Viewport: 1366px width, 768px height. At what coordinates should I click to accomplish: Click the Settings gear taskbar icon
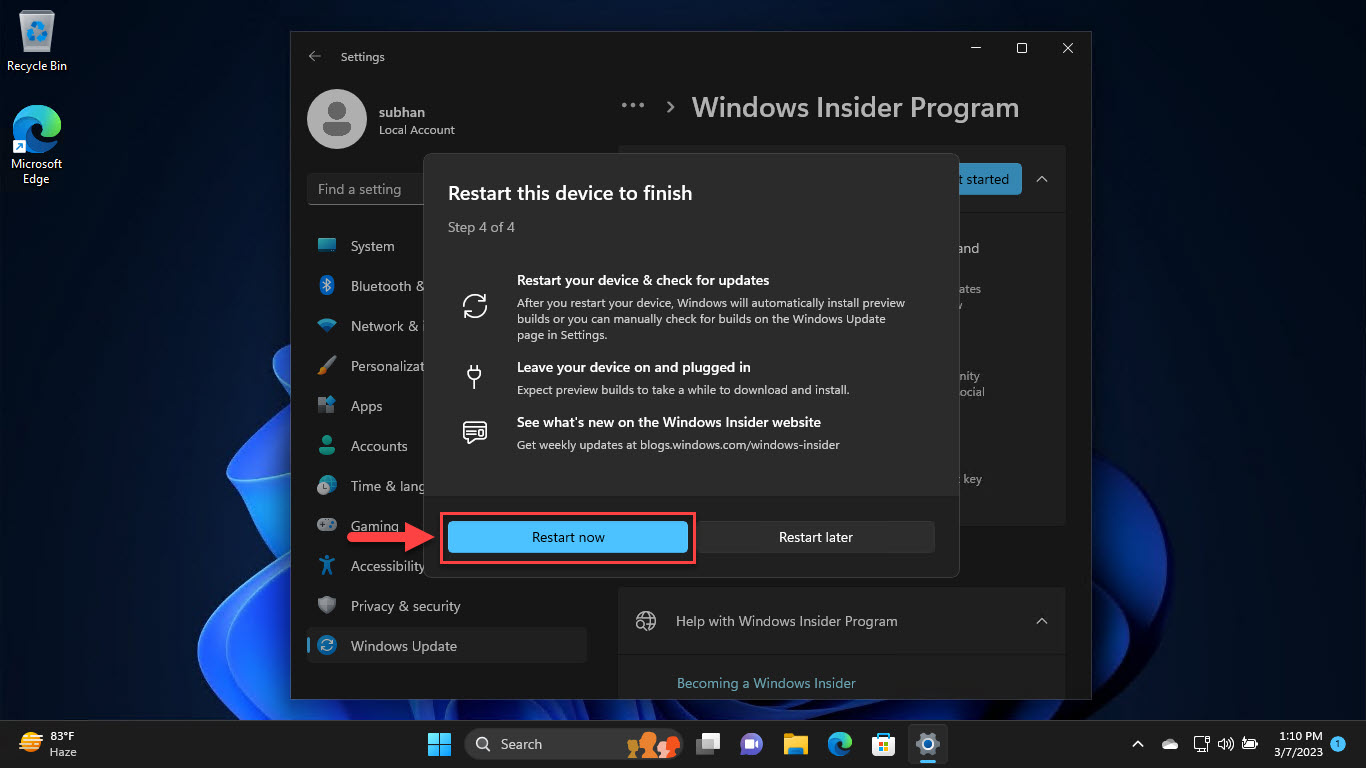(928, 744)
